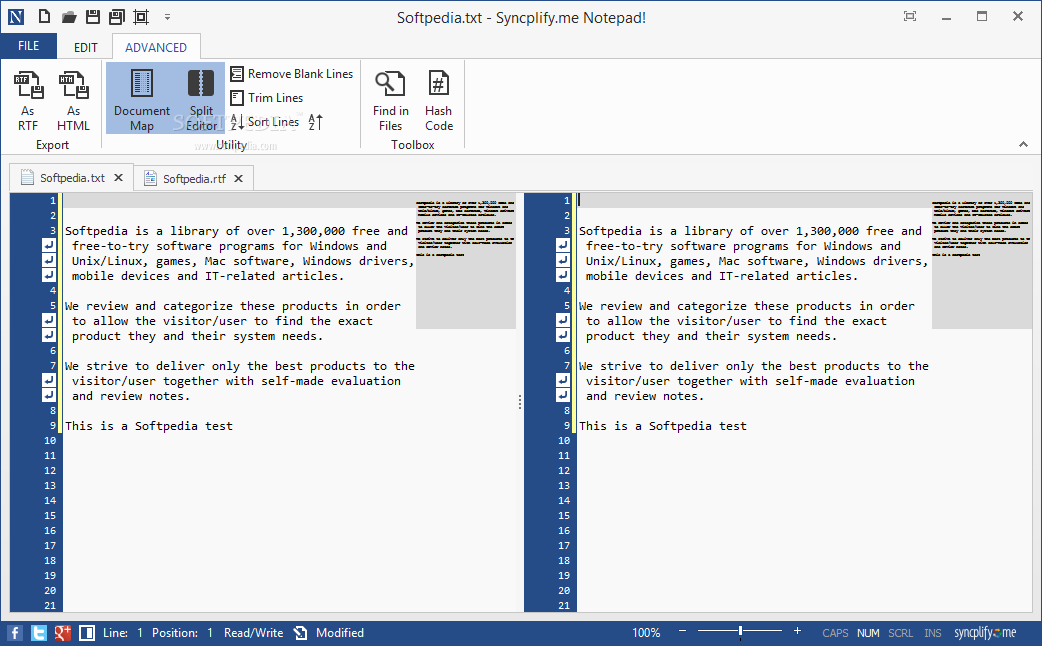The width and height of the screenshot is (1042, 646).
Task: Open the Hash Code tool
Action: [439, 100]
